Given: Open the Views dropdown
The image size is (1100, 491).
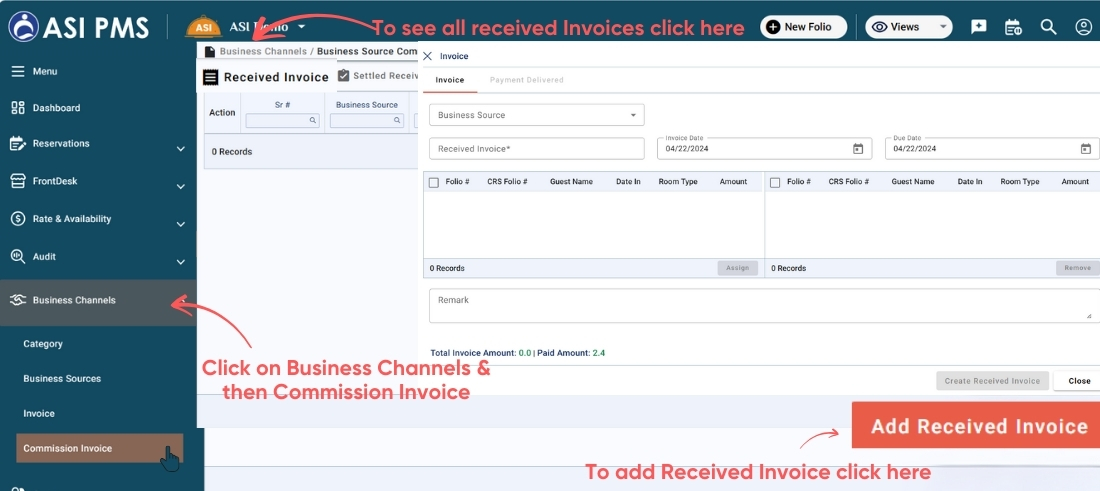Looking at the screenshot, I should [908, 27].
